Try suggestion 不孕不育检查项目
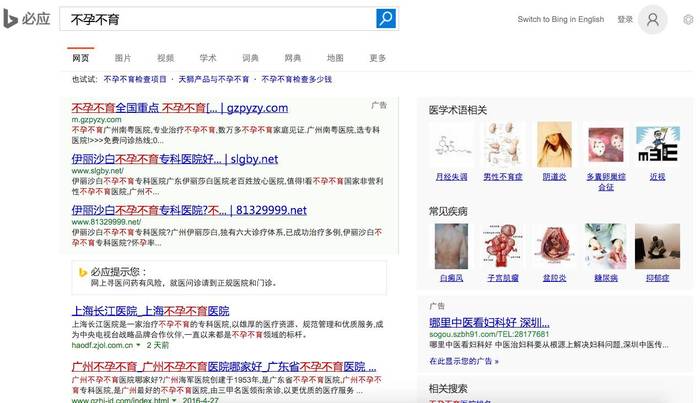Image resolution: width=700 pixels, height=403 pixels. [x=135, y=79]
